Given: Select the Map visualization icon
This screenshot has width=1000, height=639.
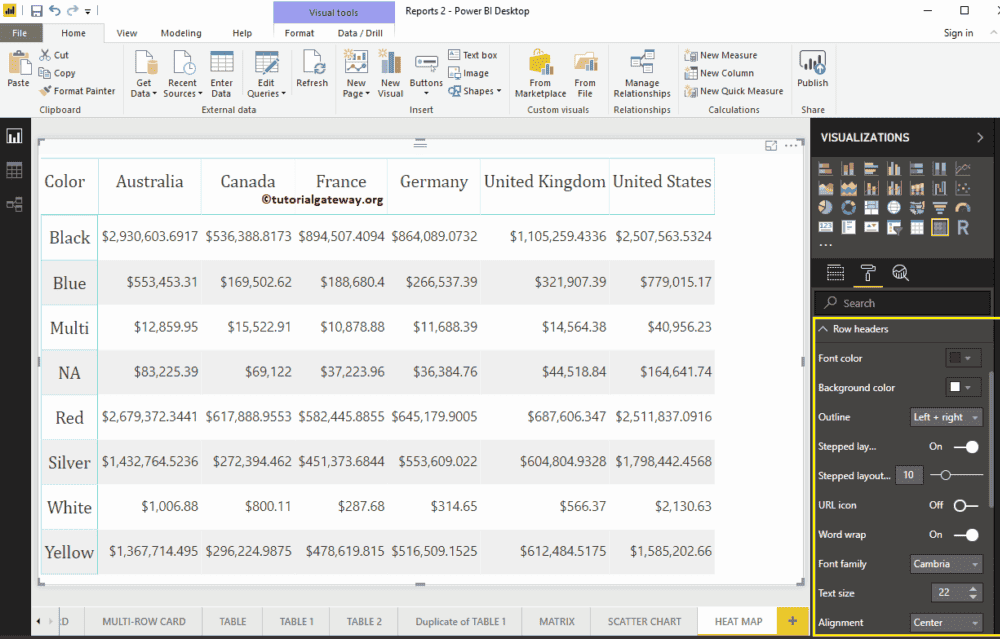Looking at the screenshot, I should pyautogui.click(x=894, y=207).
